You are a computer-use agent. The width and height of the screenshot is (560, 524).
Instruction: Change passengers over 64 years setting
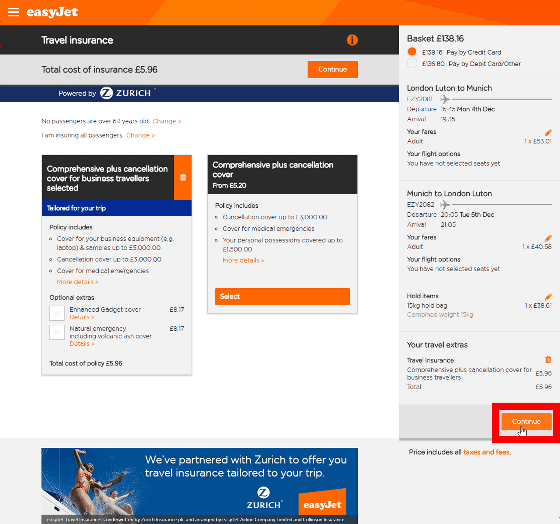tap(167, 121)
